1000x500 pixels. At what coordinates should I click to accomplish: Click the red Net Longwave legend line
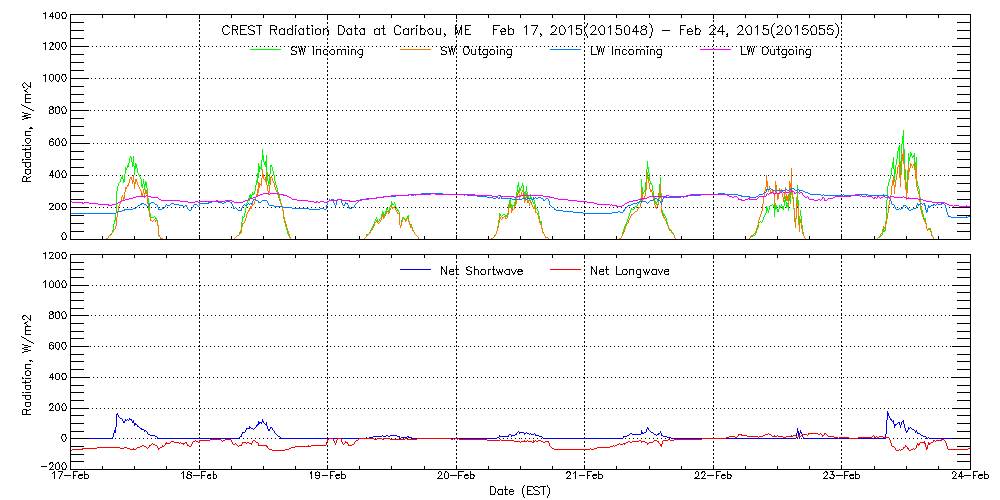pos(568,270)
